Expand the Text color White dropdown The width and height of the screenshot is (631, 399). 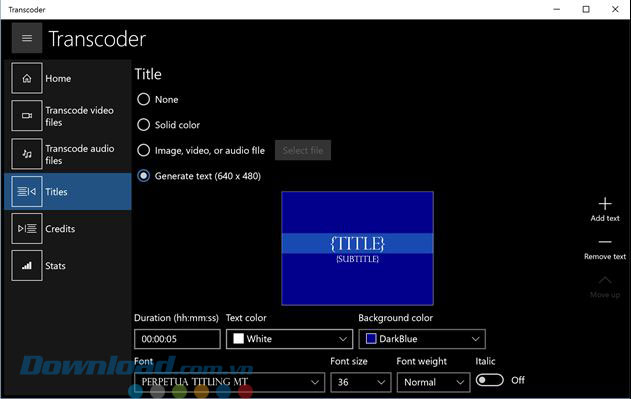(289, 339)
